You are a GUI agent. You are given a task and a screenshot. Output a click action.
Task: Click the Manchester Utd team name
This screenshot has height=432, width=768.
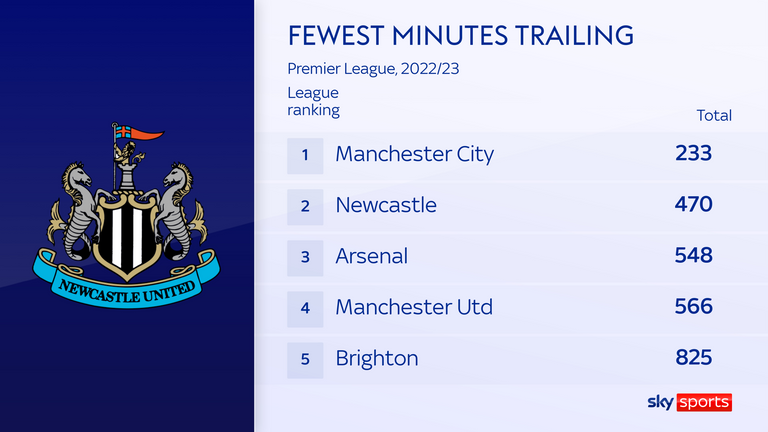click(414, 307)
